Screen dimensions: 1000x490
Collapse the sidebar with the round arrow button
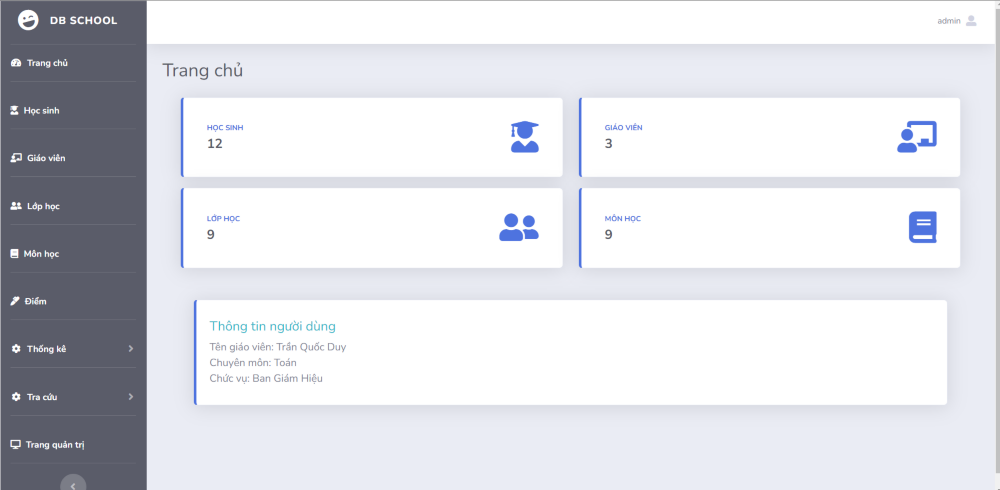click(x=73, y=482)
